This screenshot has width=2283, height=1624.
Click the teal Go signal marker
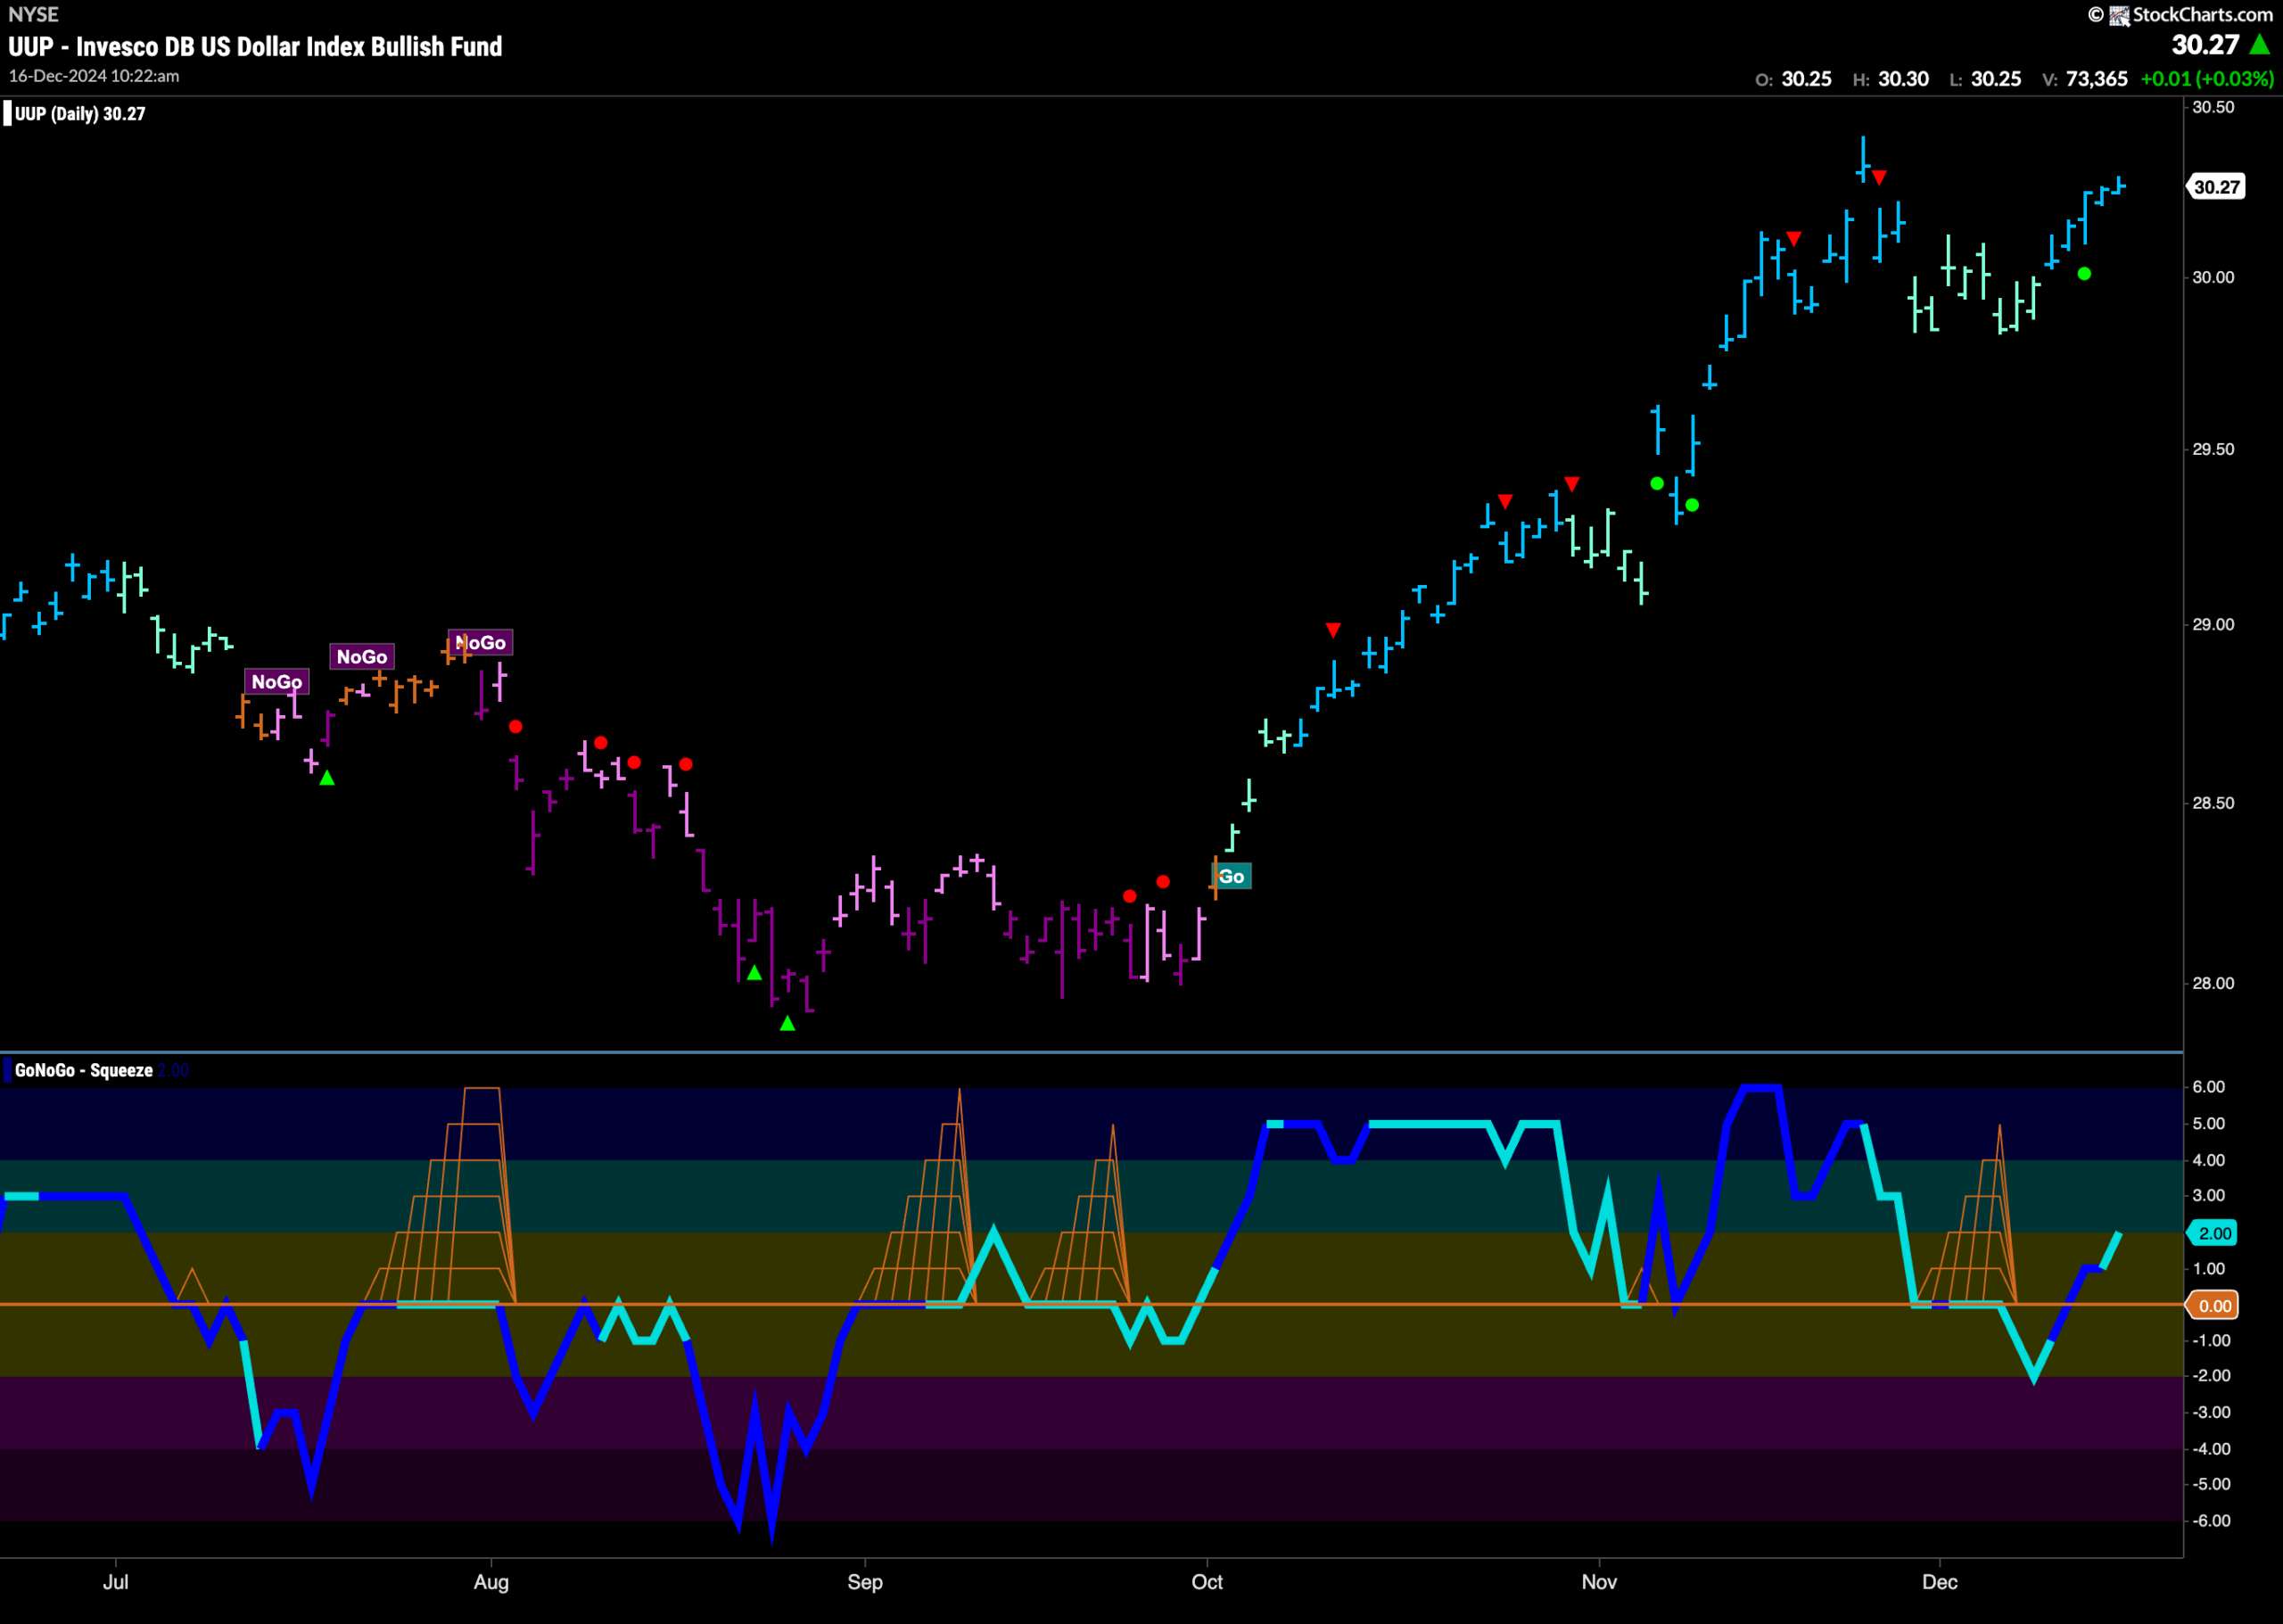pos(1232,877)
